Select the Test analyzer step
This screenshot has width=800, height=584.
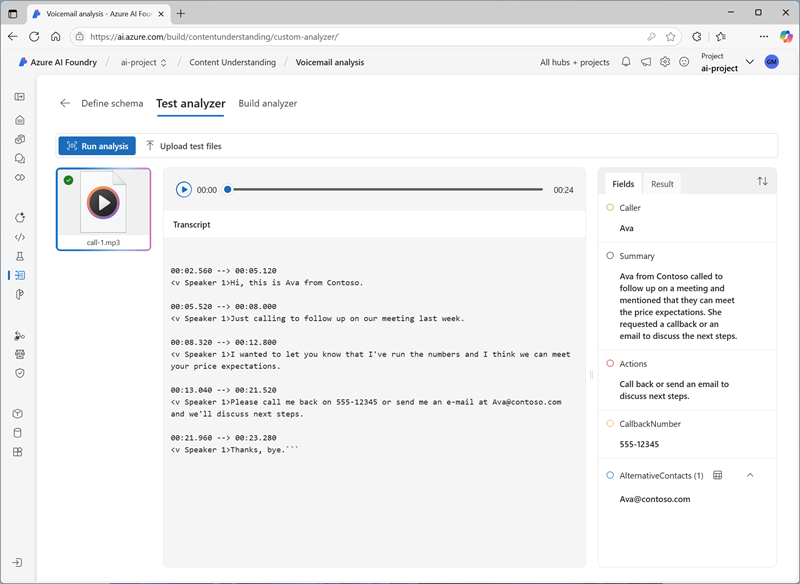pos(191,103)
